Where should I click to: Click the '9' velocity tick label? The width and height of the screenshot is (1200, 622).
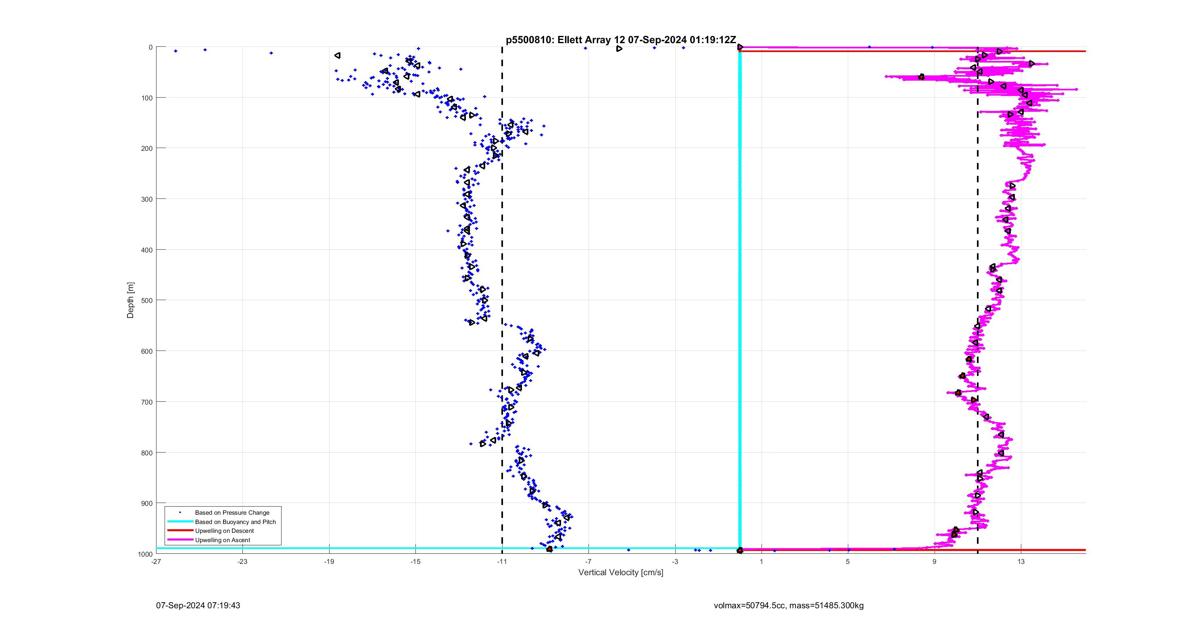coord(934,562)
